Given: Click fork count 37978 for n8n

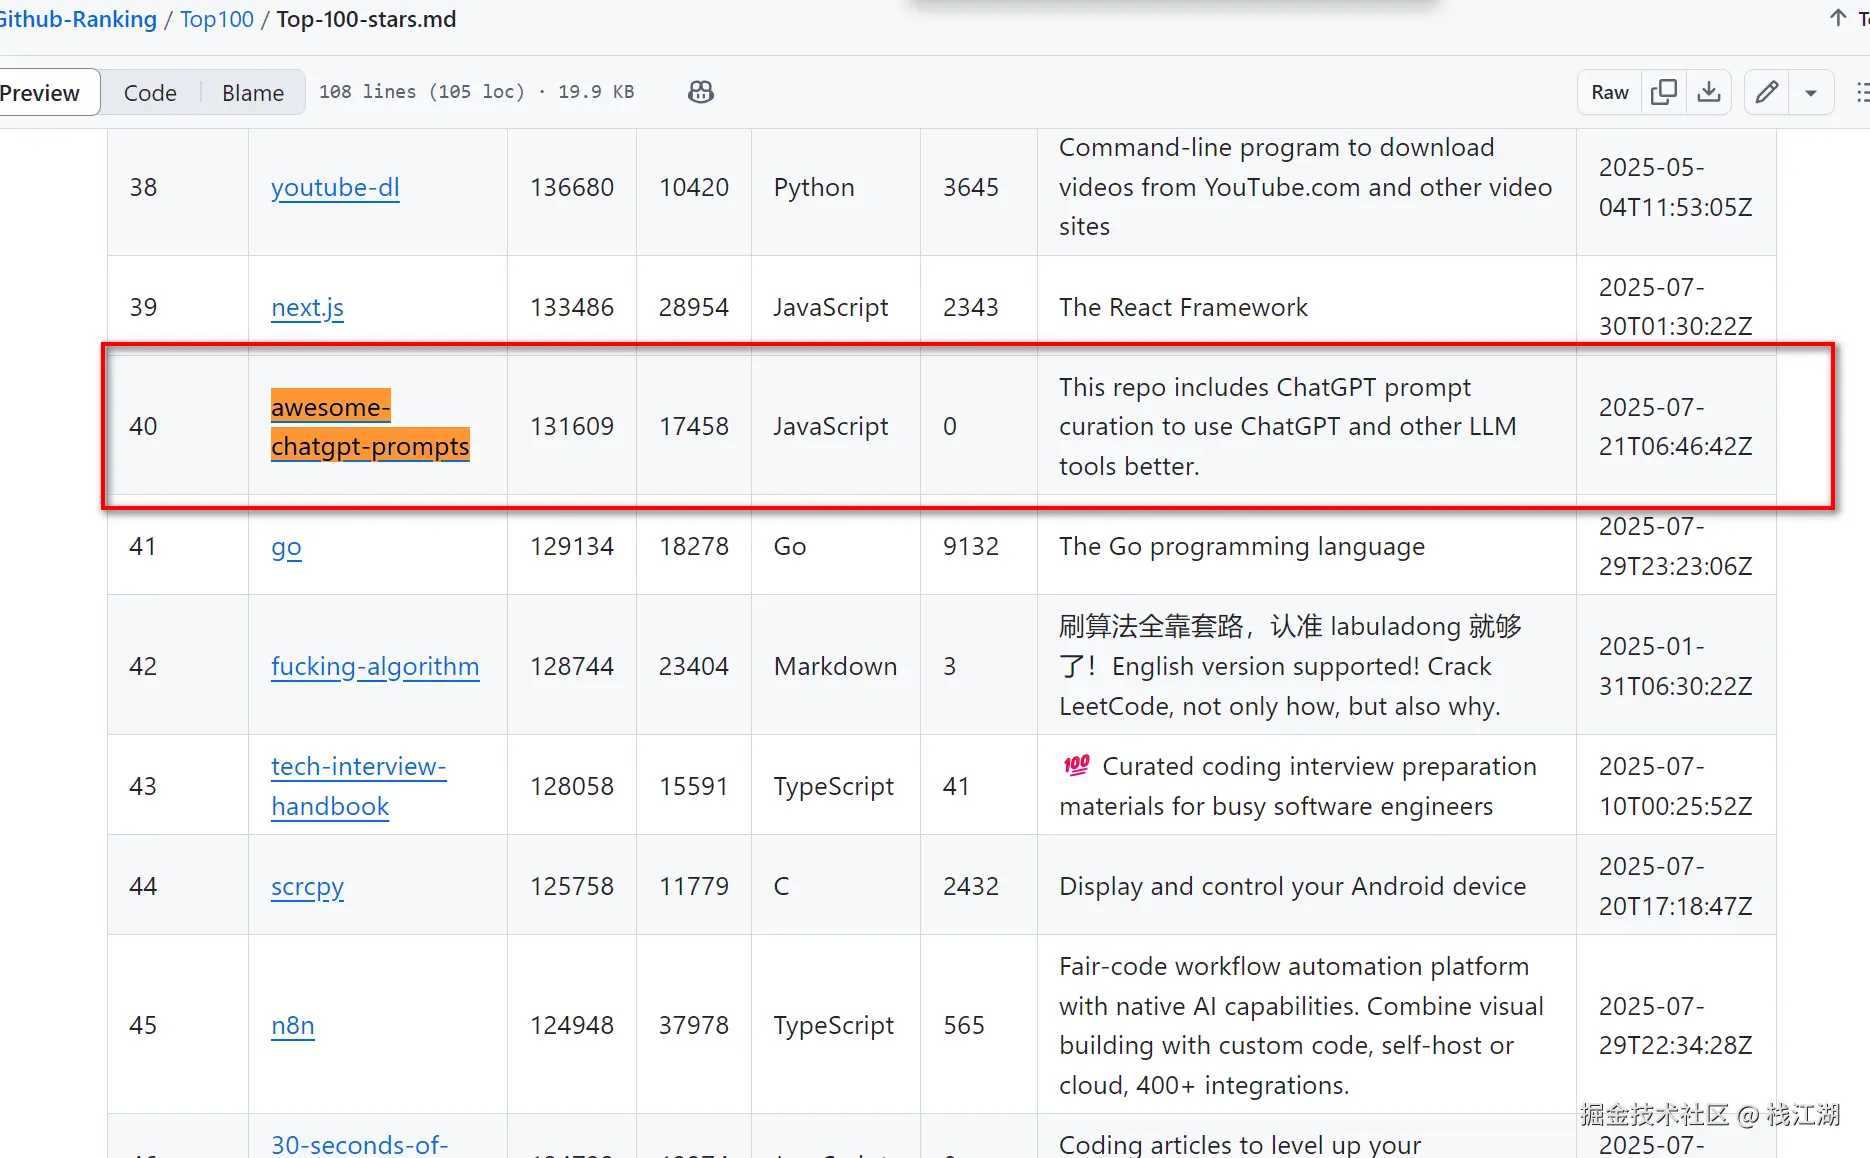Looking at the screenshot, I should [694, 1025].
